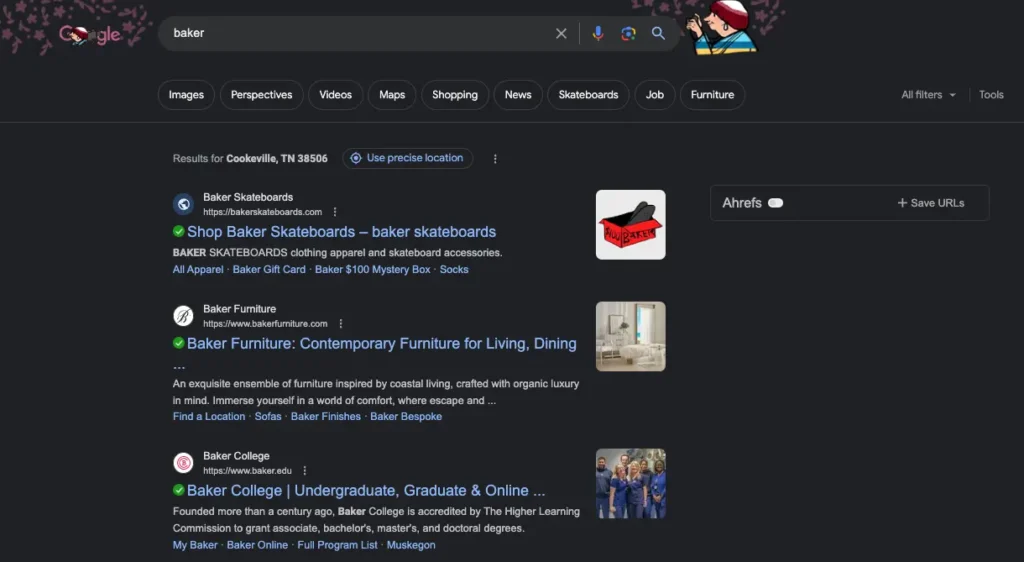The image size is (1024, 562).
Task: Click the Baker College site favicon
Action: coord(184,463)
